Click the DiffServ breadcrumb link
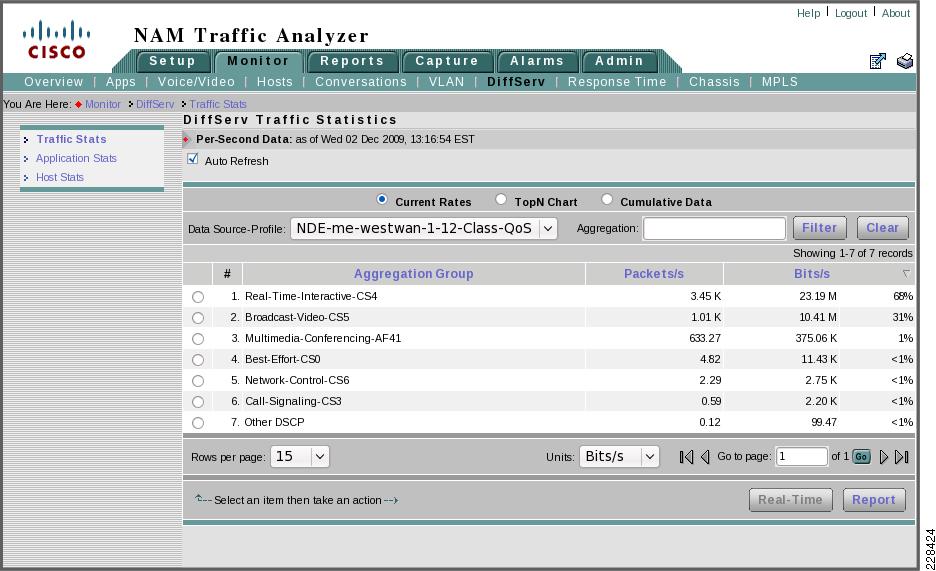Image resolution: width=936 pixels, height=571 pixels. (x=155, y=104)
